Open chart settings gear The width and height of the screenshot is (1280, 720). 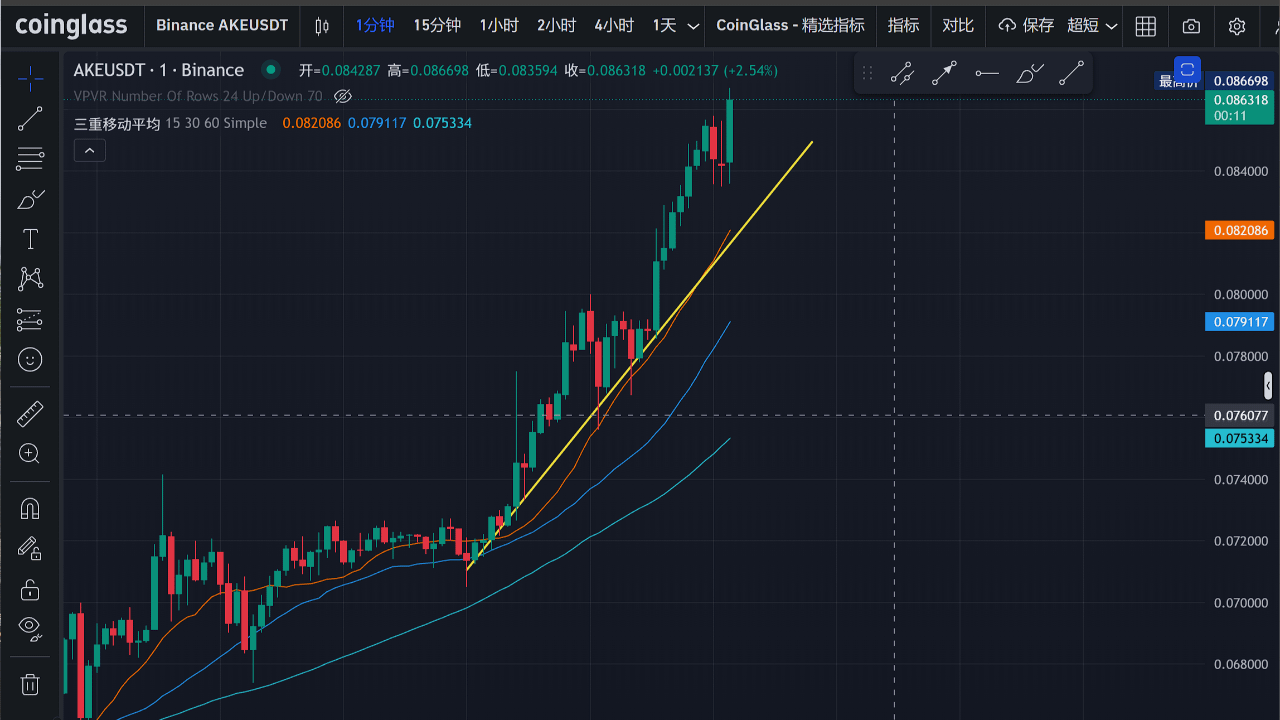[1237, 26]
